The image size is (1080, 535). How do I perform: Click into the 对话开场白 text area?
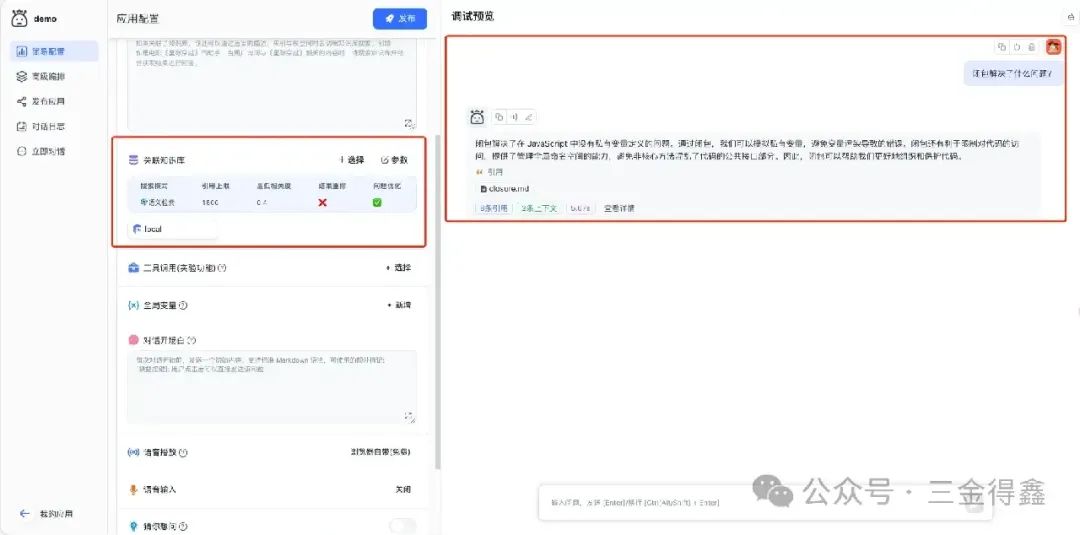[271, 386]
